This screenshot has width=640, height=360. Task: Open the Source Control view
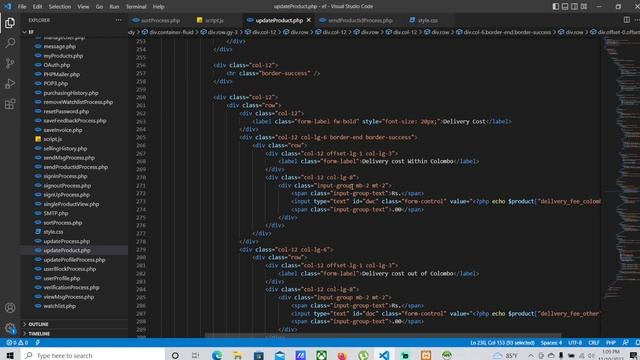pyautogui.click(x=10, y=63)
